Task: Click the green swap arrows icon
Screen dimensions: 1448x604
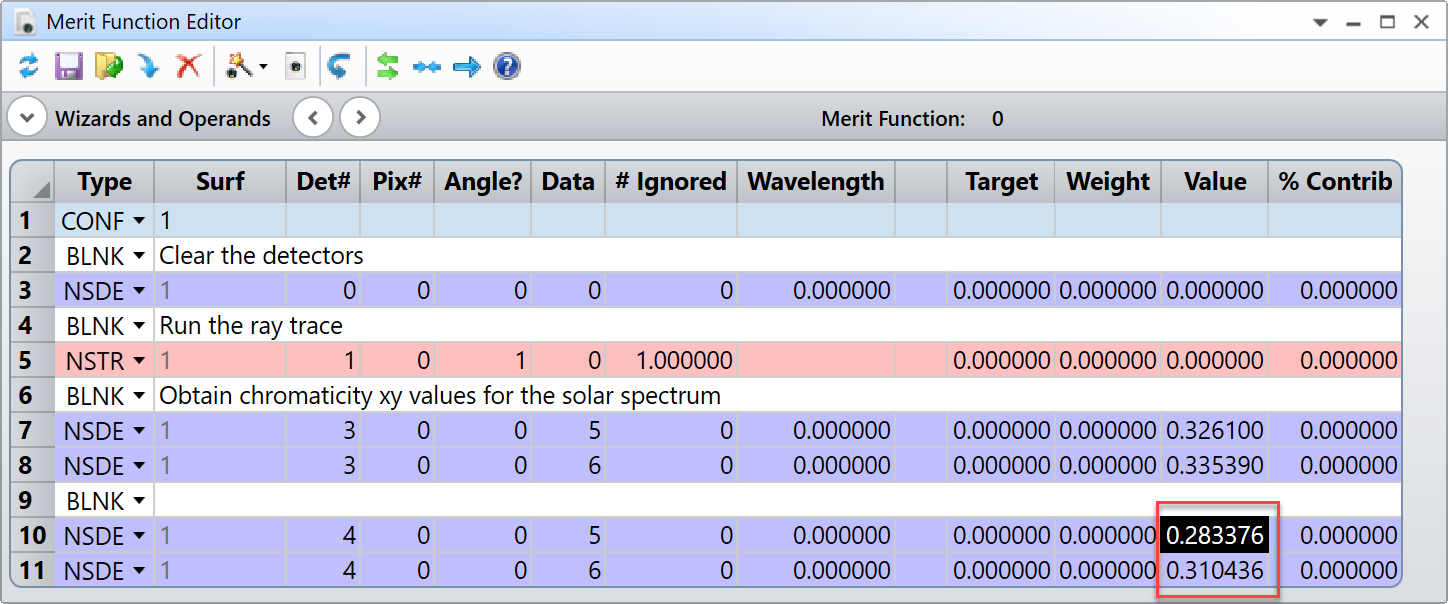Action: tap(388, 67)
